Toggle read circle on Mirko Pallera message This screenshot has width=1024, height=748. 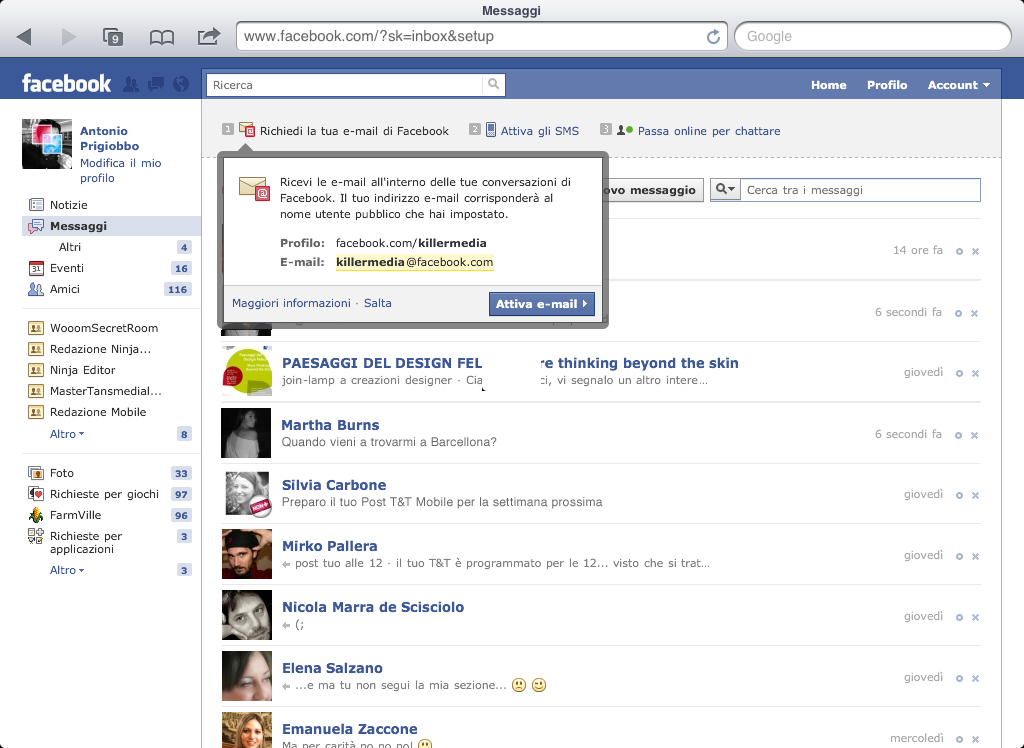pyautogui.click(x=959, y=556)
